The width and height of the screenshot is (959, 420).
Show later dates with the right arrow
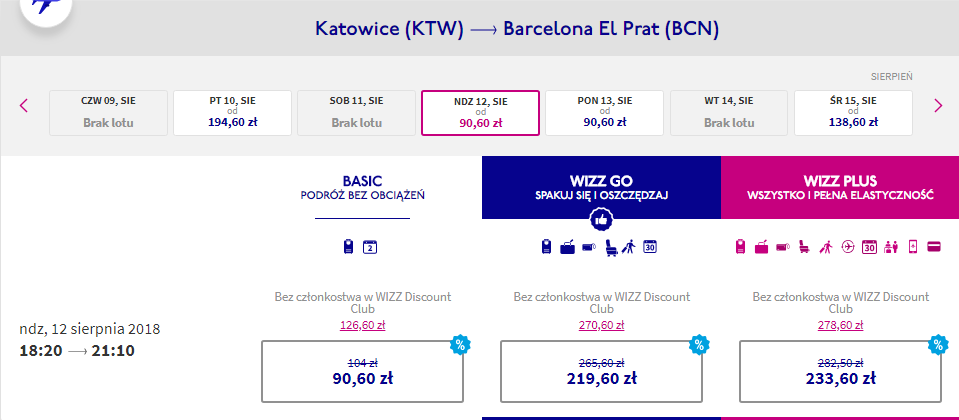938,105
